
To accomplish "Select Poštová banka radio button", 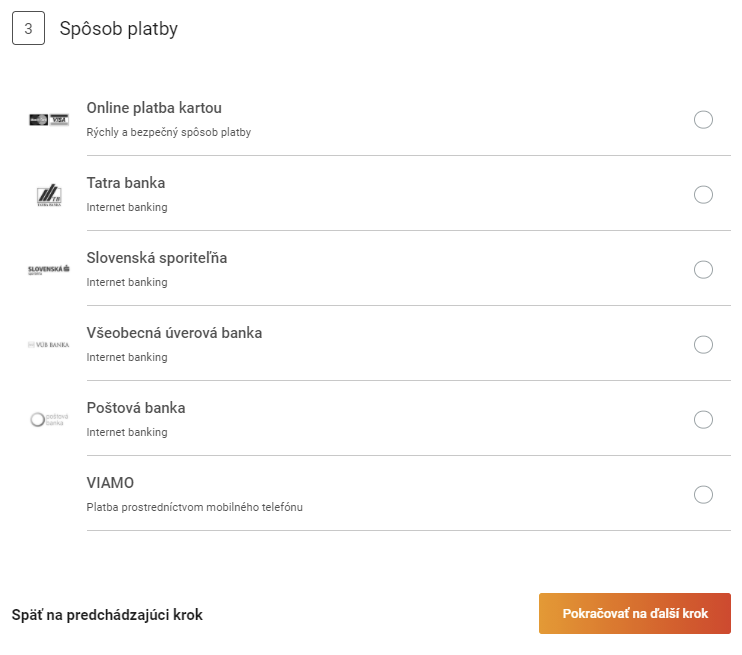I will point(703,419).
